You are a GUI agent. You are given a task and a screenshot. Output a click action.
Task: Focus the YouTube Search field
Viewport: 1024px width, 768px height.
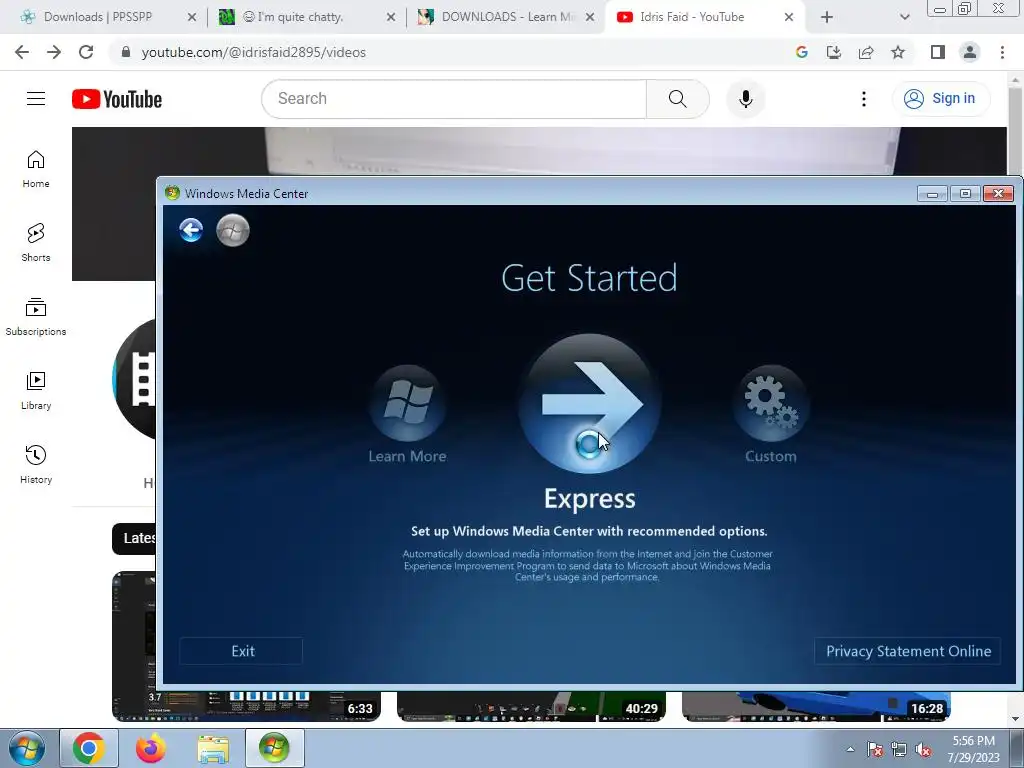tap(454, 99)
